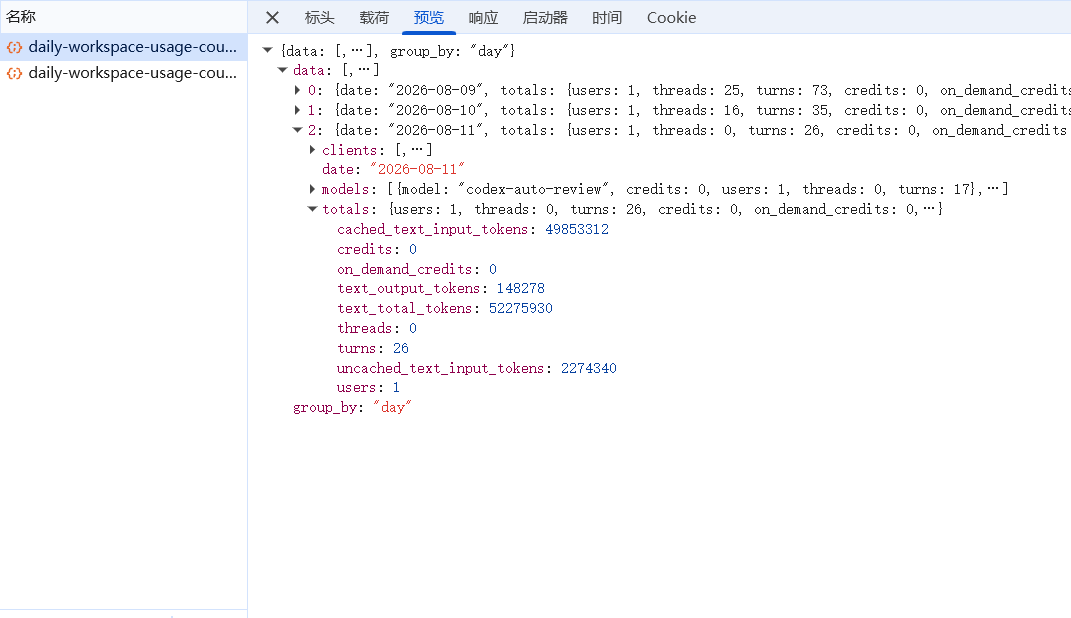Collapse item 2 dated 2026-08-11
Image resolution: width=1071 pixels, height=618 pixels.
[297, 130]
